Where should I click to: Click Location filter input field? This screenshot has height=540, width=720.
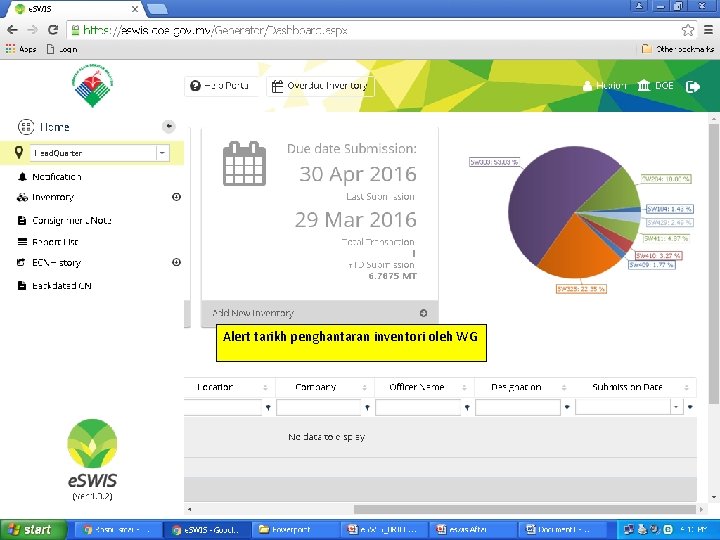coord(223,407)
